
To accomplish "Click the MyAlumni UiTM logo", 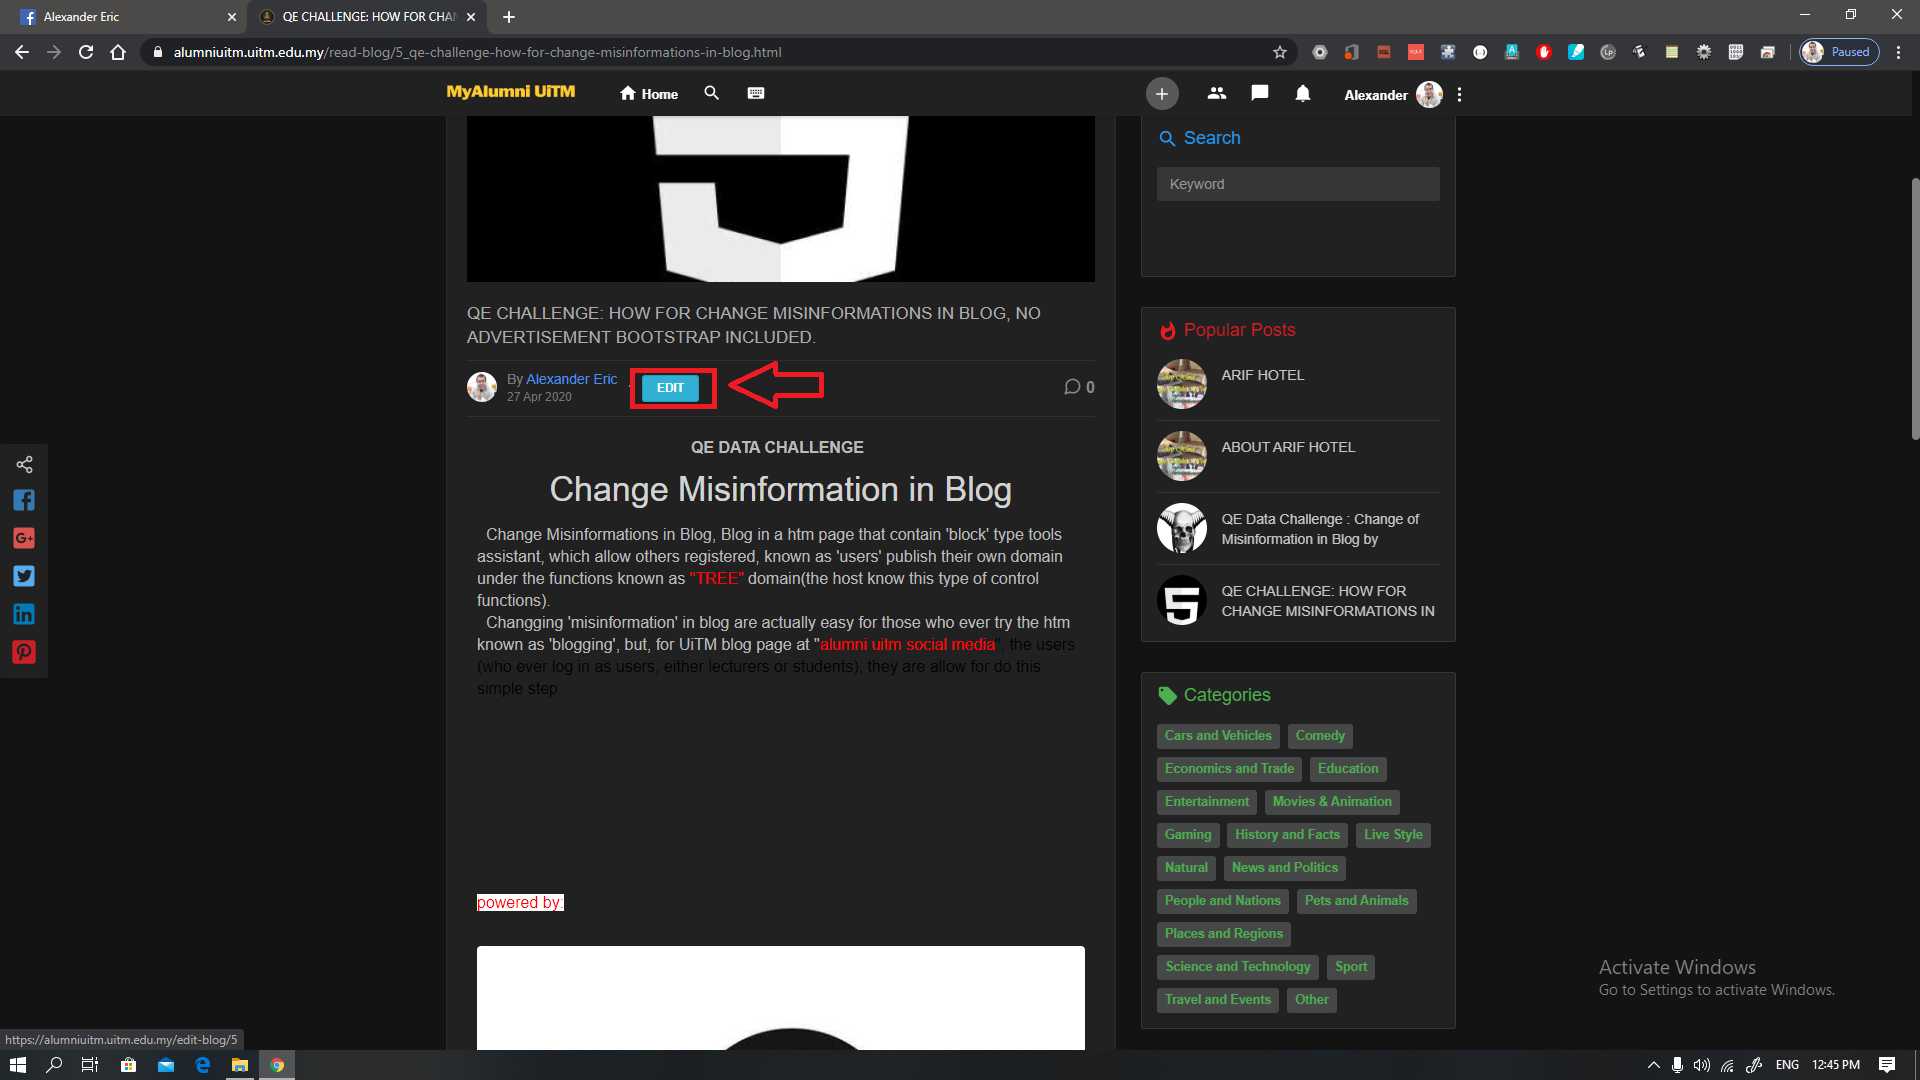I will point(510,92).
